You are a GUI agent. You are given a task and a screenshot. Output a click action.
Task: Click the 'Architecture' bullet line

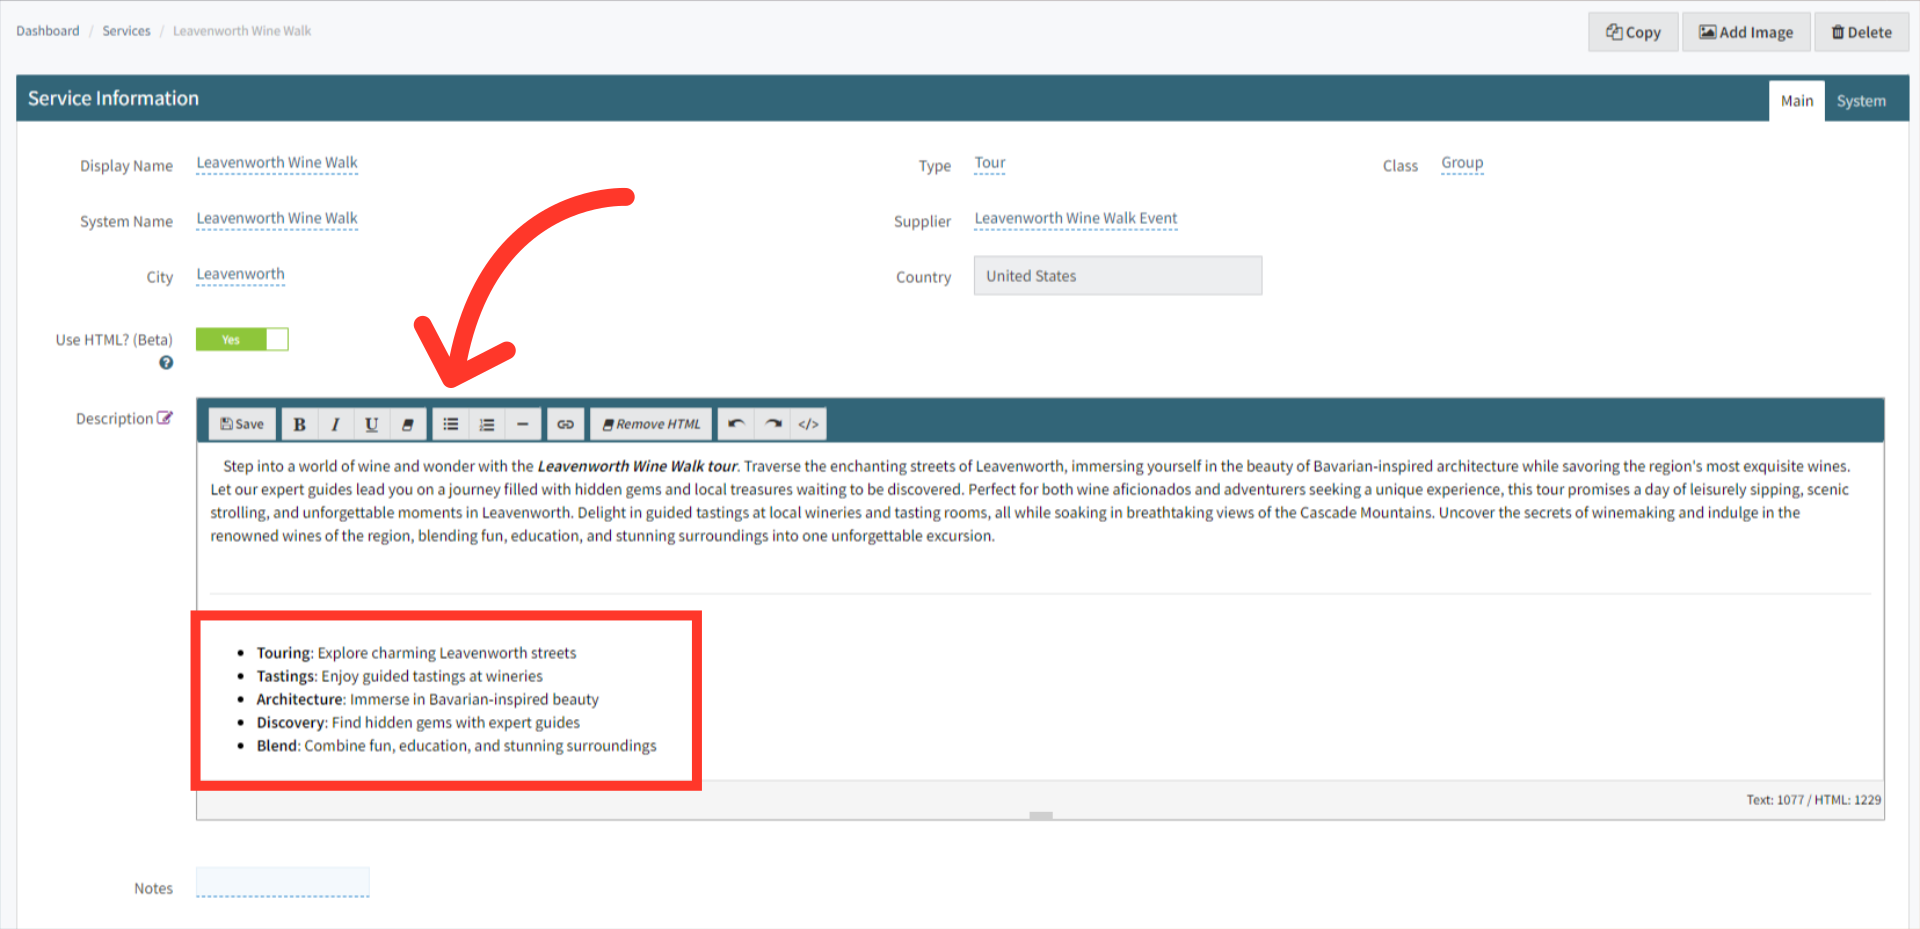tap(428, 699)
